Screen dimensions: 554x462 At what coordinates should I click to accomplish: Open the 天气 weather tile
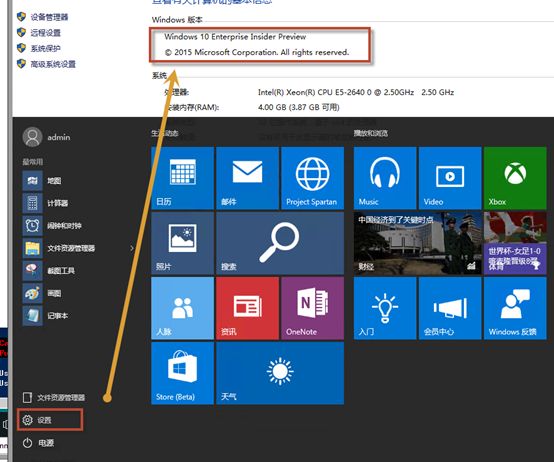280,373
